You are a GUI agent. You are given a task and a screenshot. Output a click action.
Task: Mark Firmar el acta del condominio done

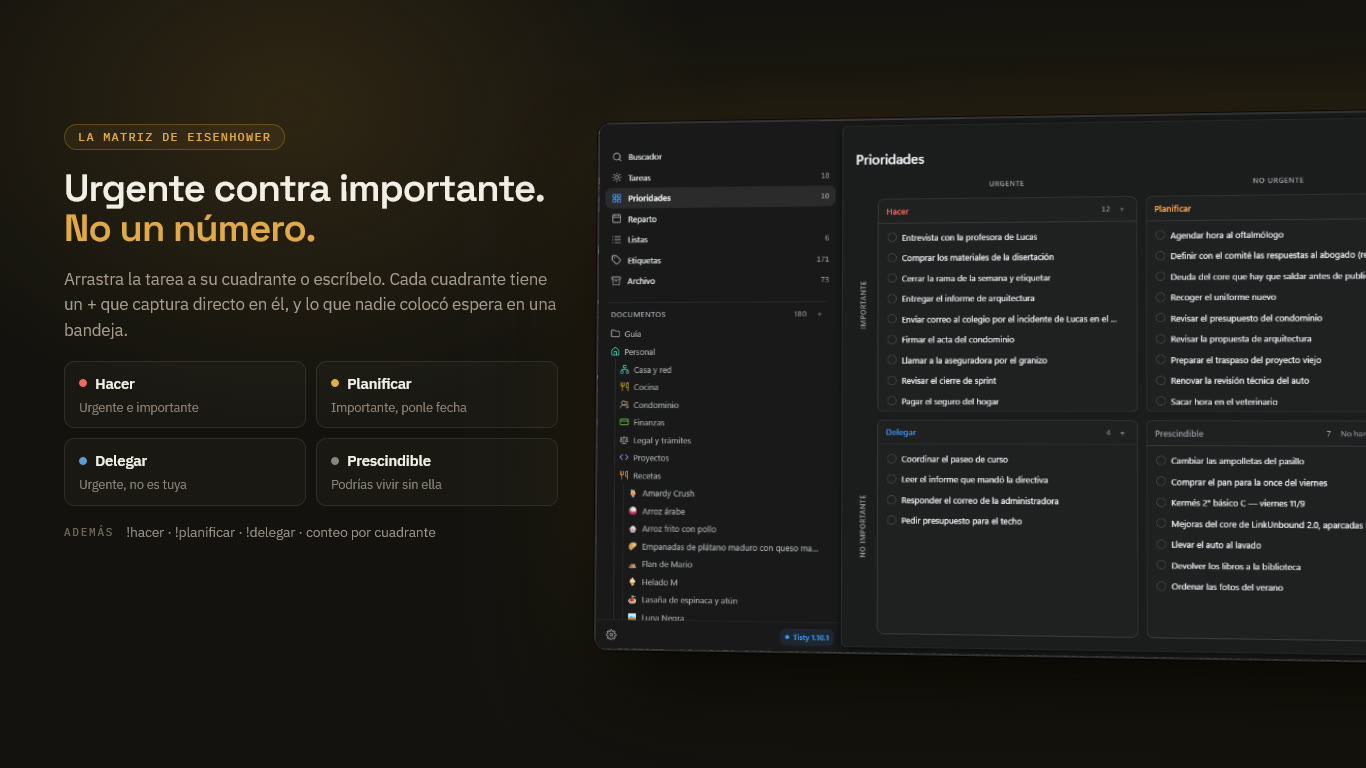892,340
